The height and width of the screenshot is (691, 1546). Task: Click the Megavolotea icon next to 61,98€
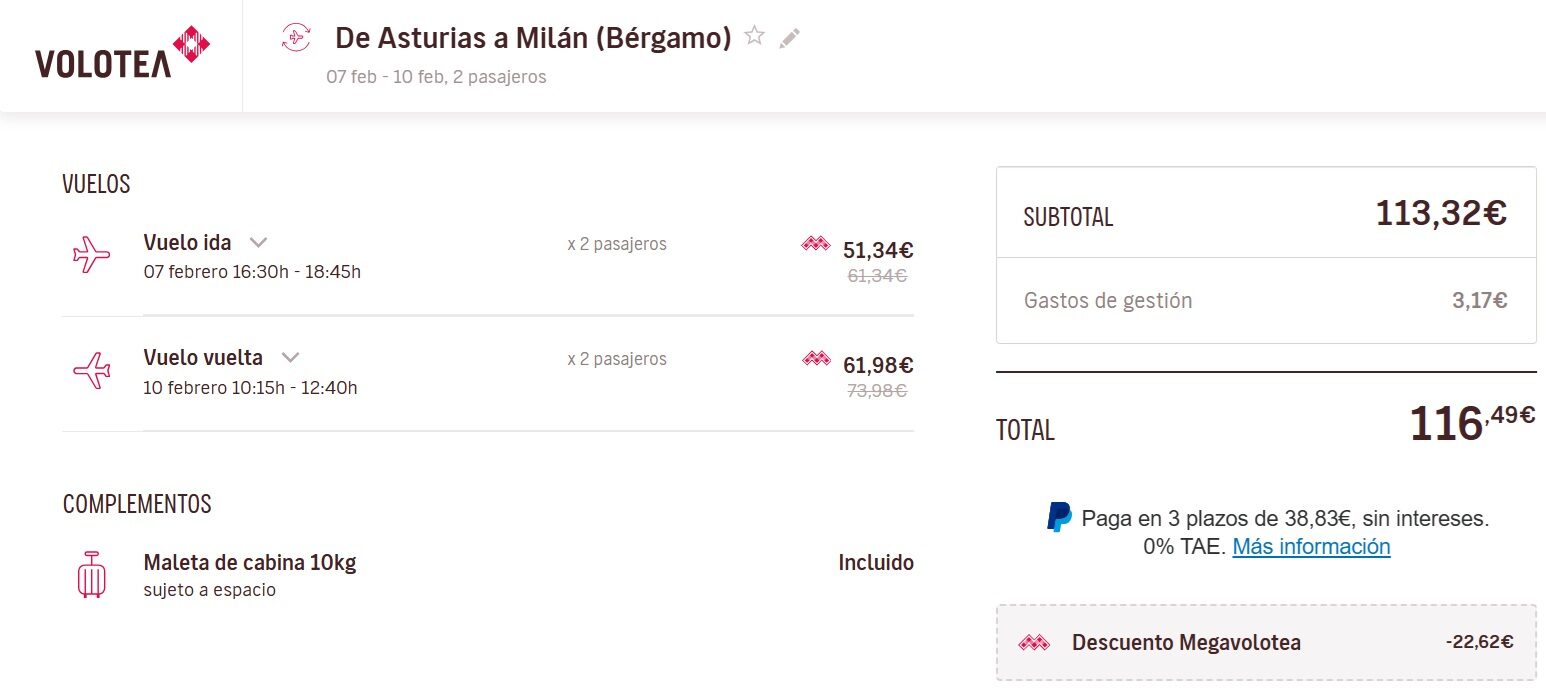click(x=816, y=359)
